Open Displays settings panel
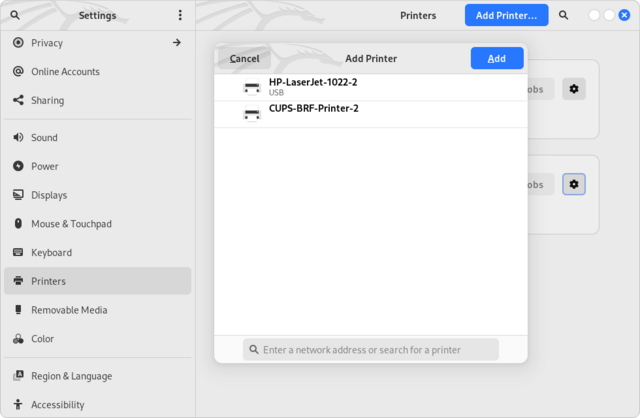The height and width of the screenshot is (418, 640). [x=49, y=195]
